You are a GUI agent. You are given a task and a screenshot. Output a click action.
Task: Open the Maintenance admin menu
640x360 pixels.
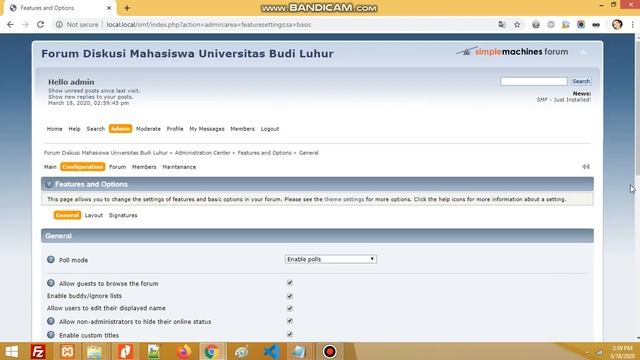(x=179, y=167)
